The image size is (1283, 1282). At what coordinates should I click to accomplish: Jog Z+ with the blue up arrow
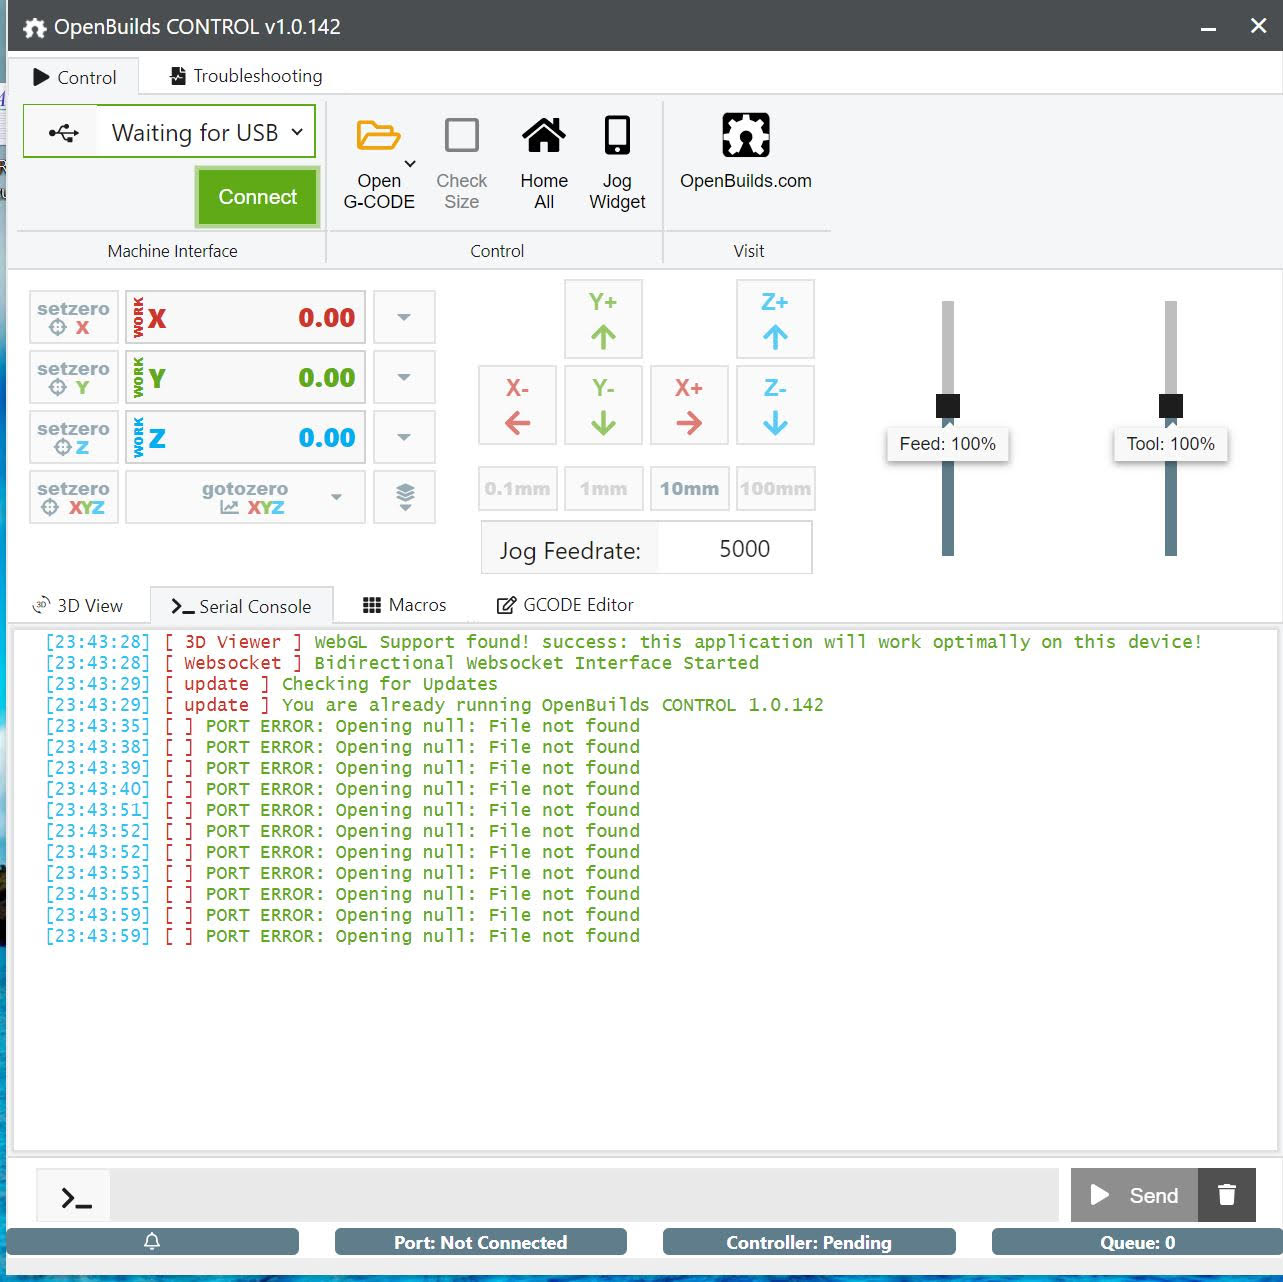(775, 319)
